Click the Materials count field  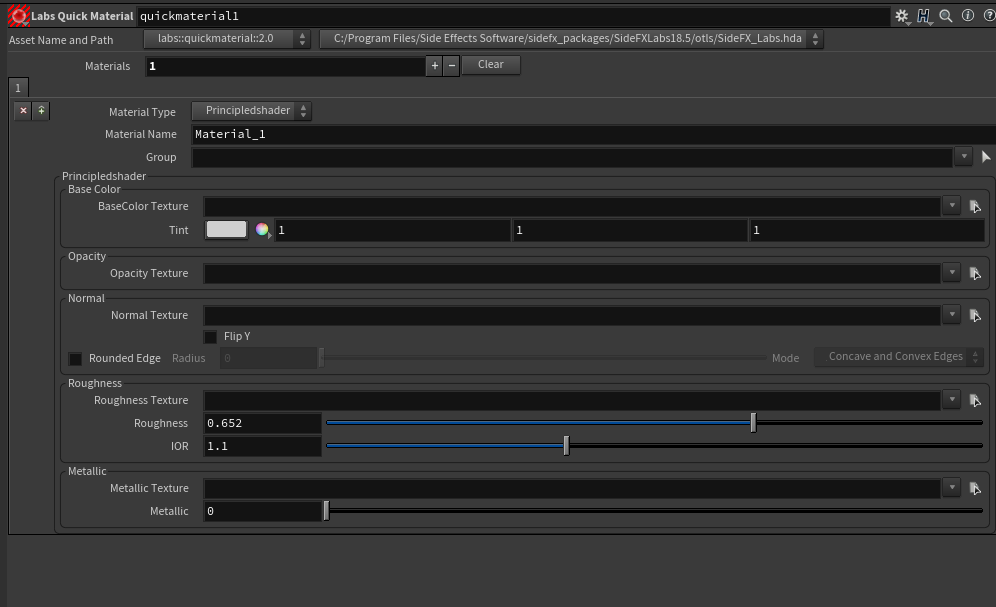[285, 66]
